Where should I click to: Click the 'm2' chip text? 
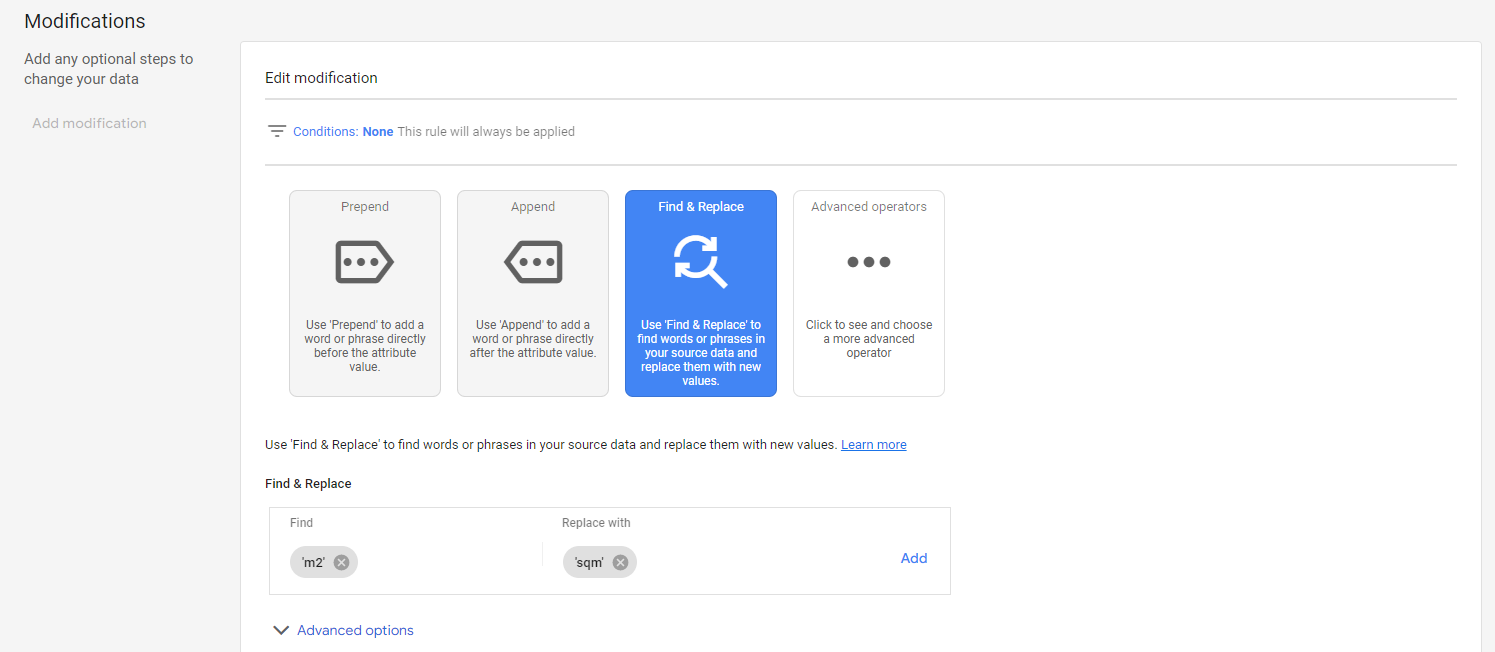313,562
